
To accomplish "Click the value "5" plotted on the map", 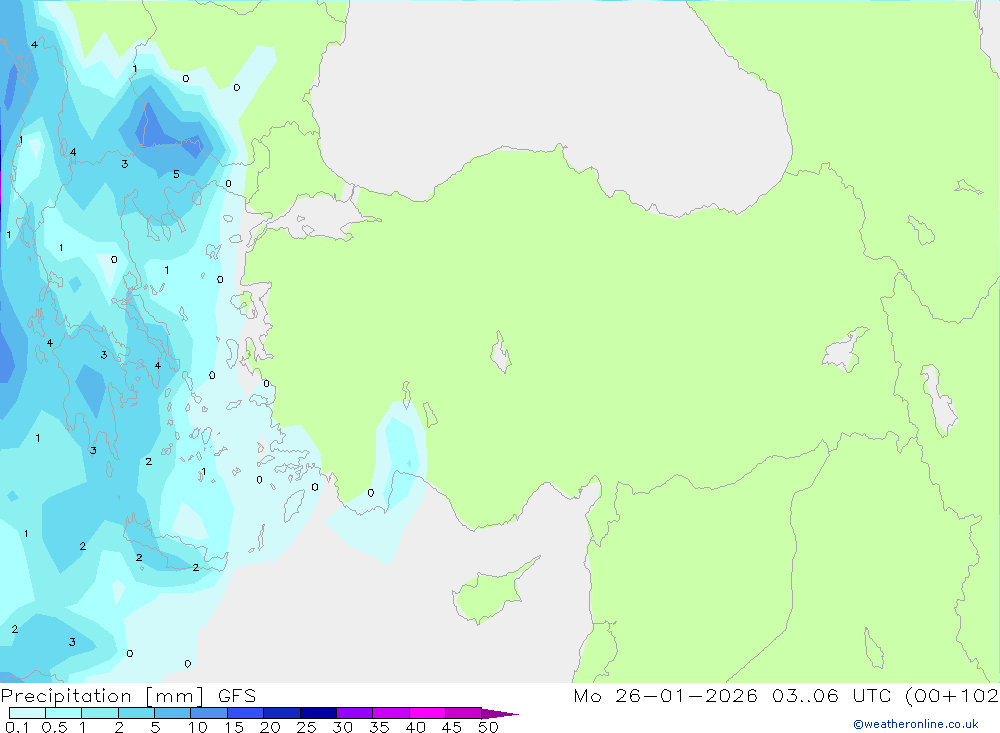I will 177,174.
